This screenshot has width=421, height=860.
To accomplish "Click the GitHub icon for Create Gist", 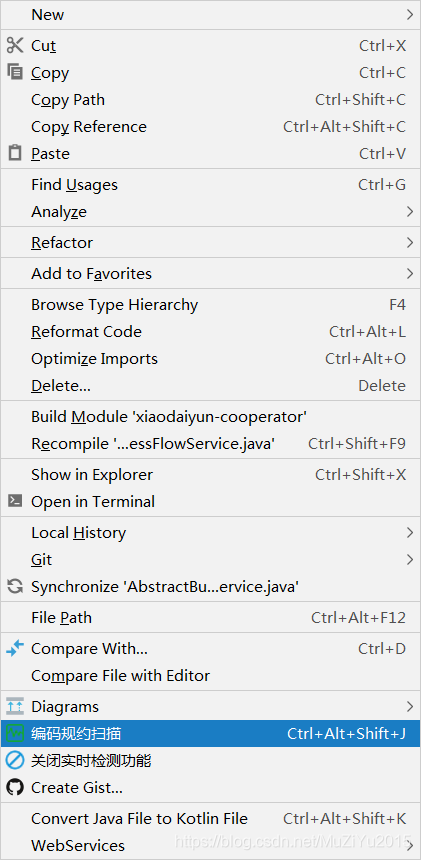I will coord(15,788).
